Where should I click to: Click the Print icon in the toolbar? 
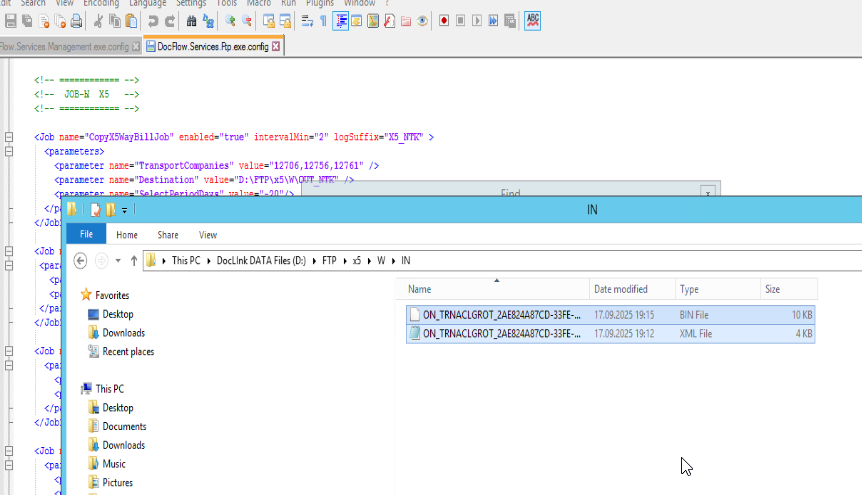click(x=76, y=21)
